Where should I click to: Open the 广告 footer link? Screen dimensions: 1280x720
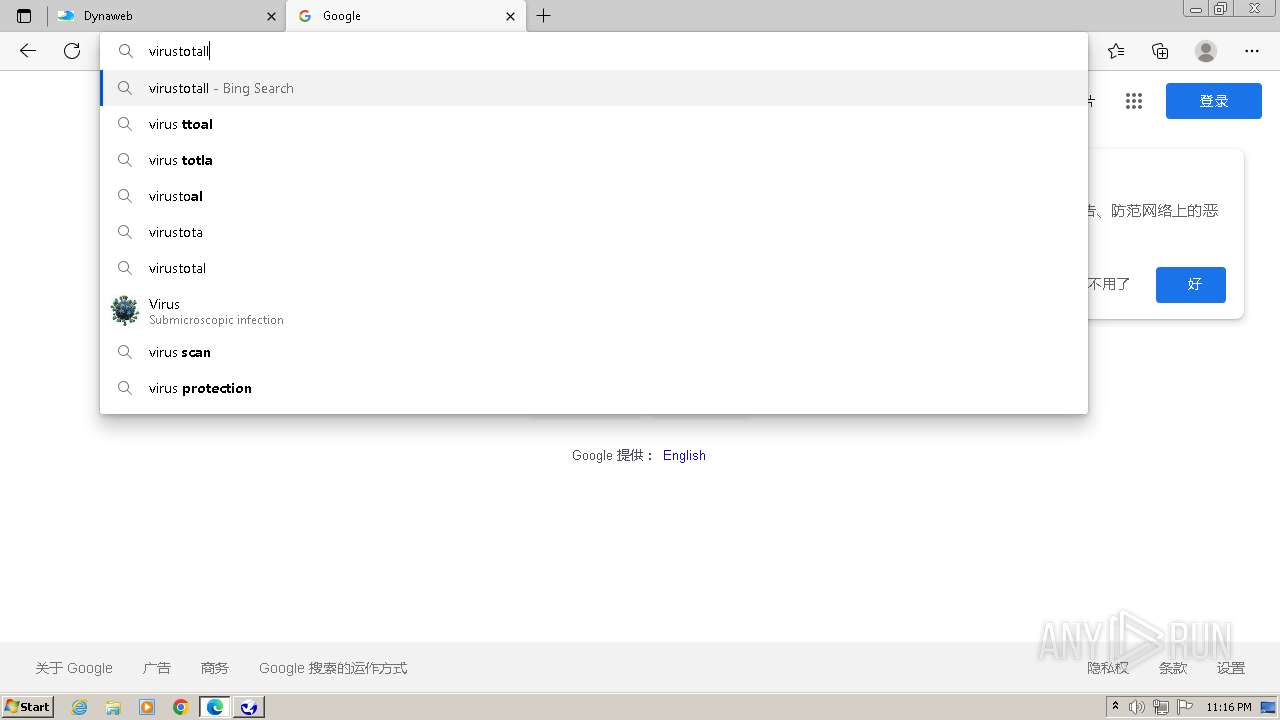point(157,668)
